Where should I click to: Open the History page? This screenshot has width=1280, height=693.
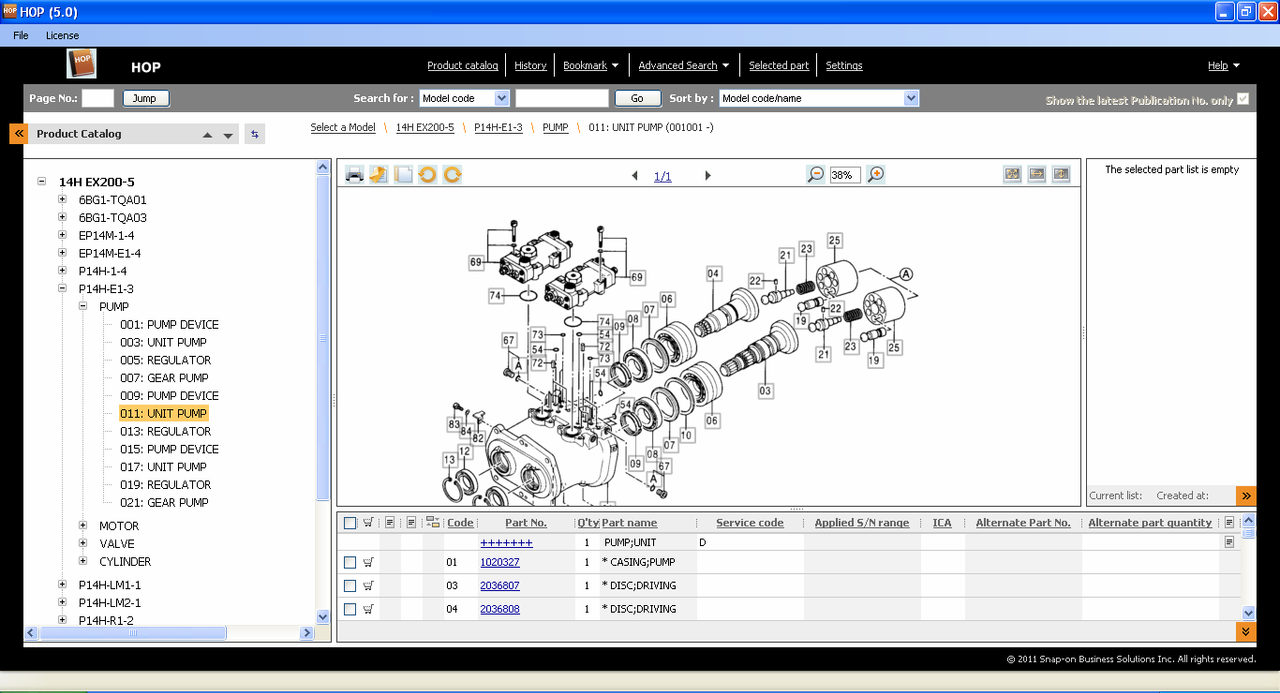pos(530,65)
